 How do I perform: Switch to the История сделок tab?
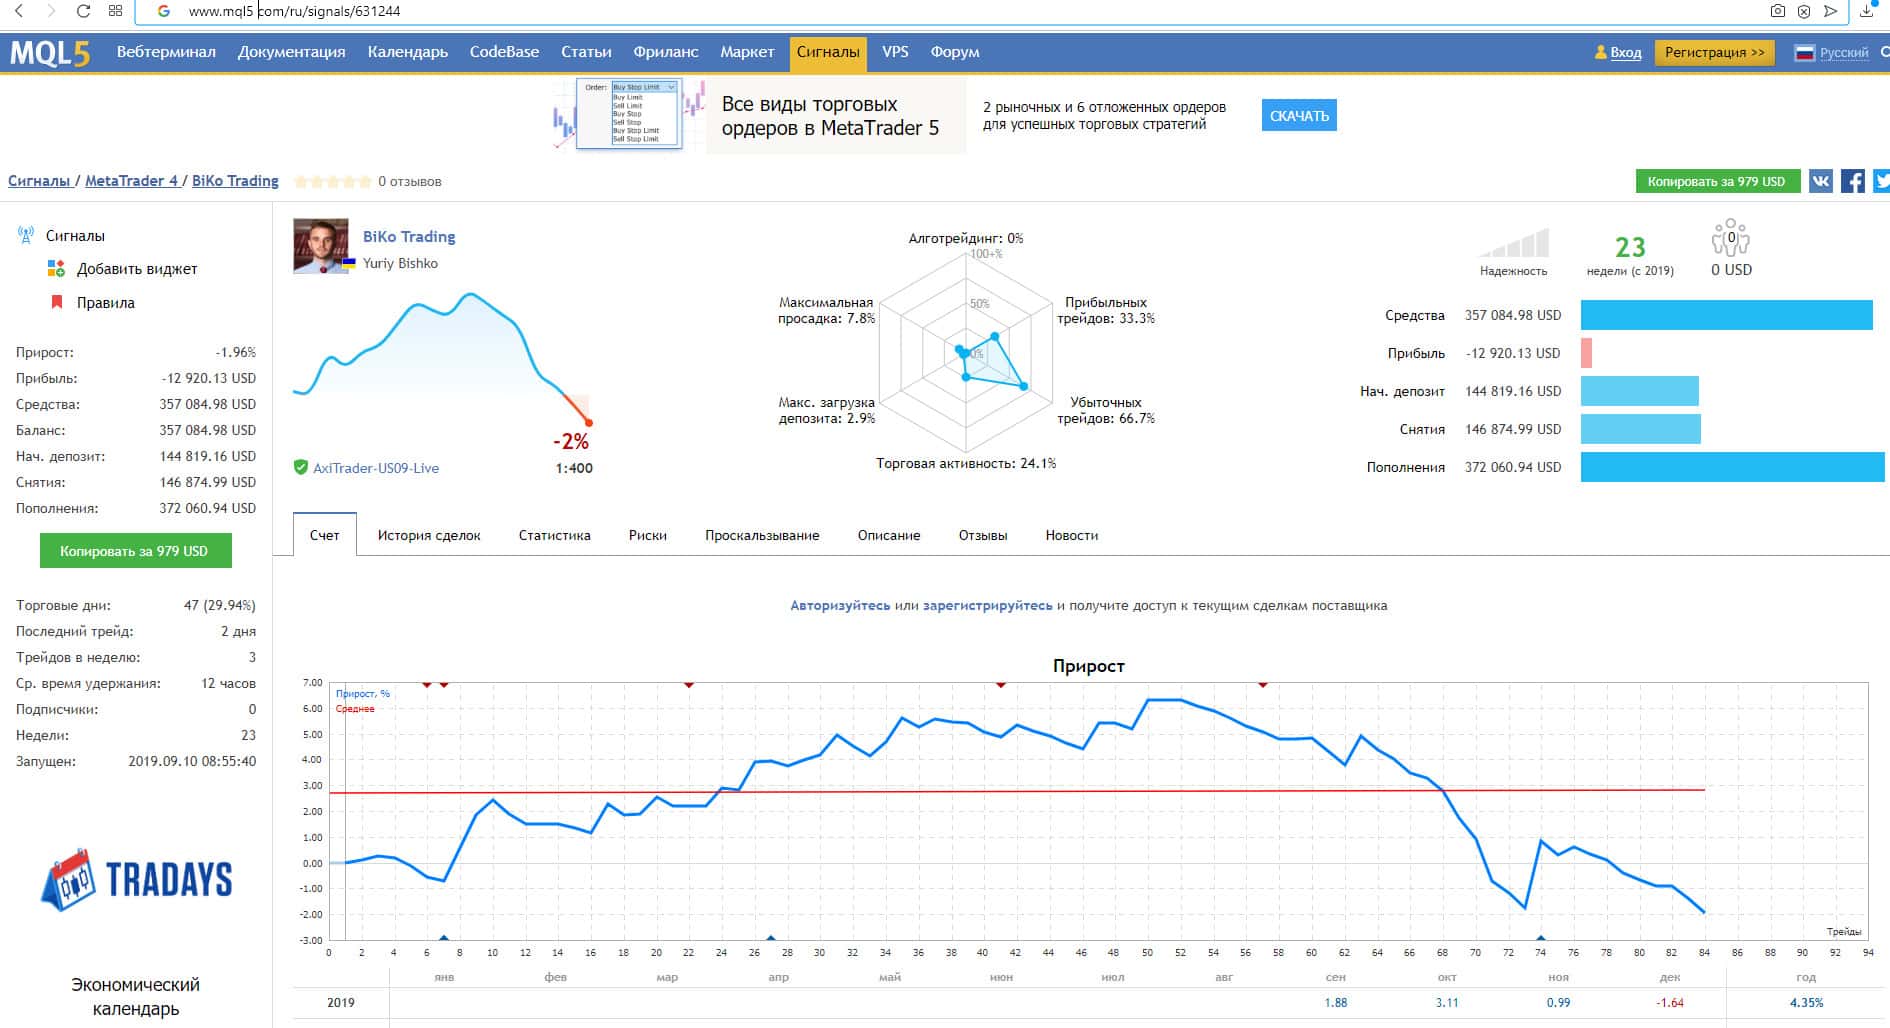429,536
